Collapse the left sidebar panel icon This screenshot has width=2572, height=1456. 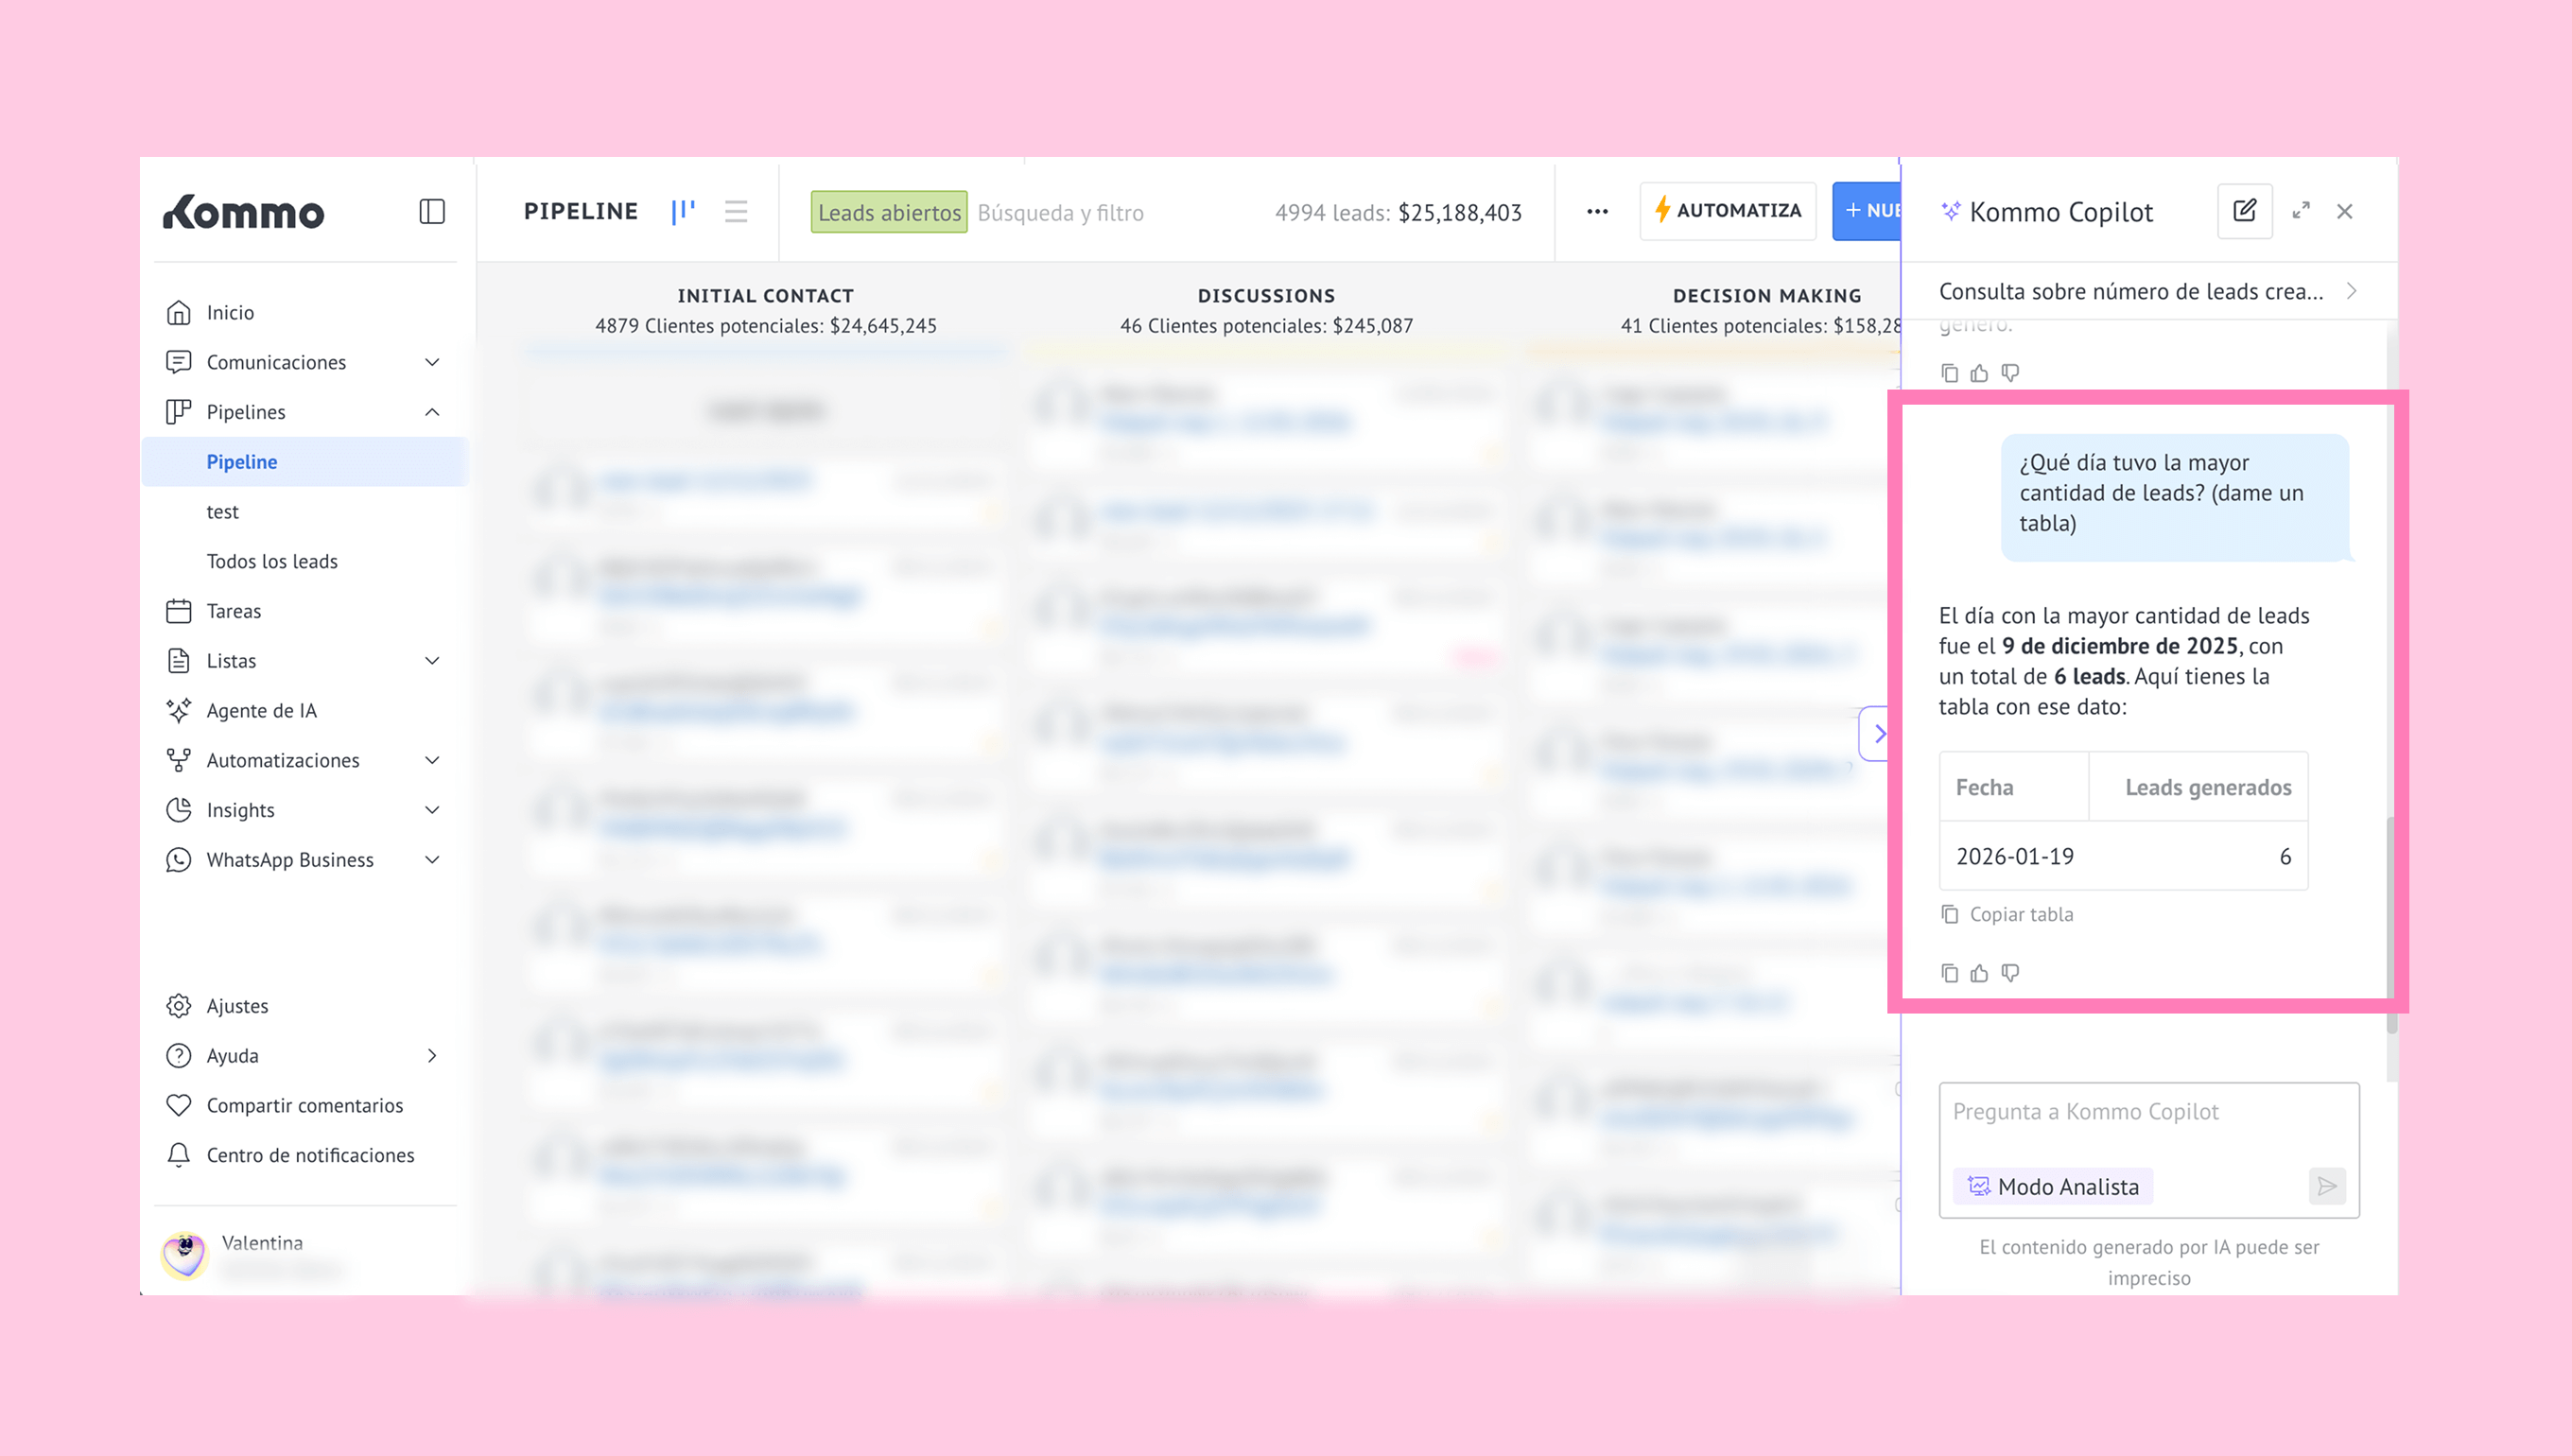pyautogui.click(x=431, y=211)
